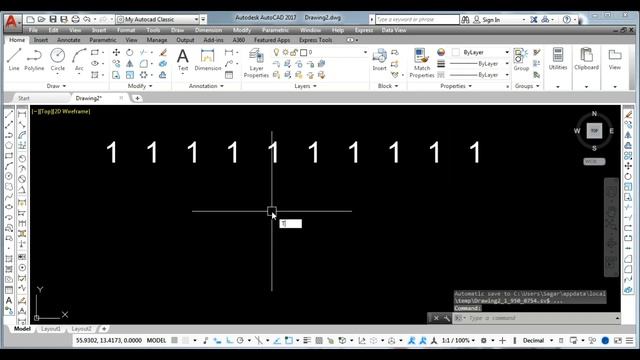
Task: Expand the Groups panel
Action: [x=527, y=86]
